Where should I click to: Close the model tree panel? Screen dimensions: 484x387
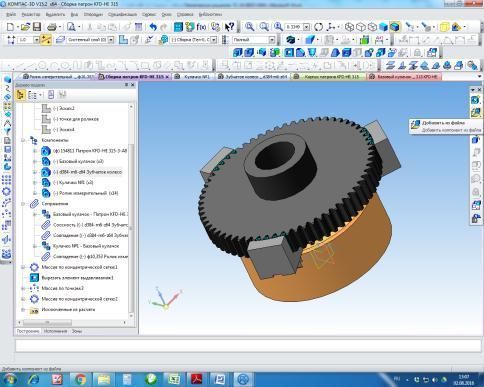tap(133, 85)
